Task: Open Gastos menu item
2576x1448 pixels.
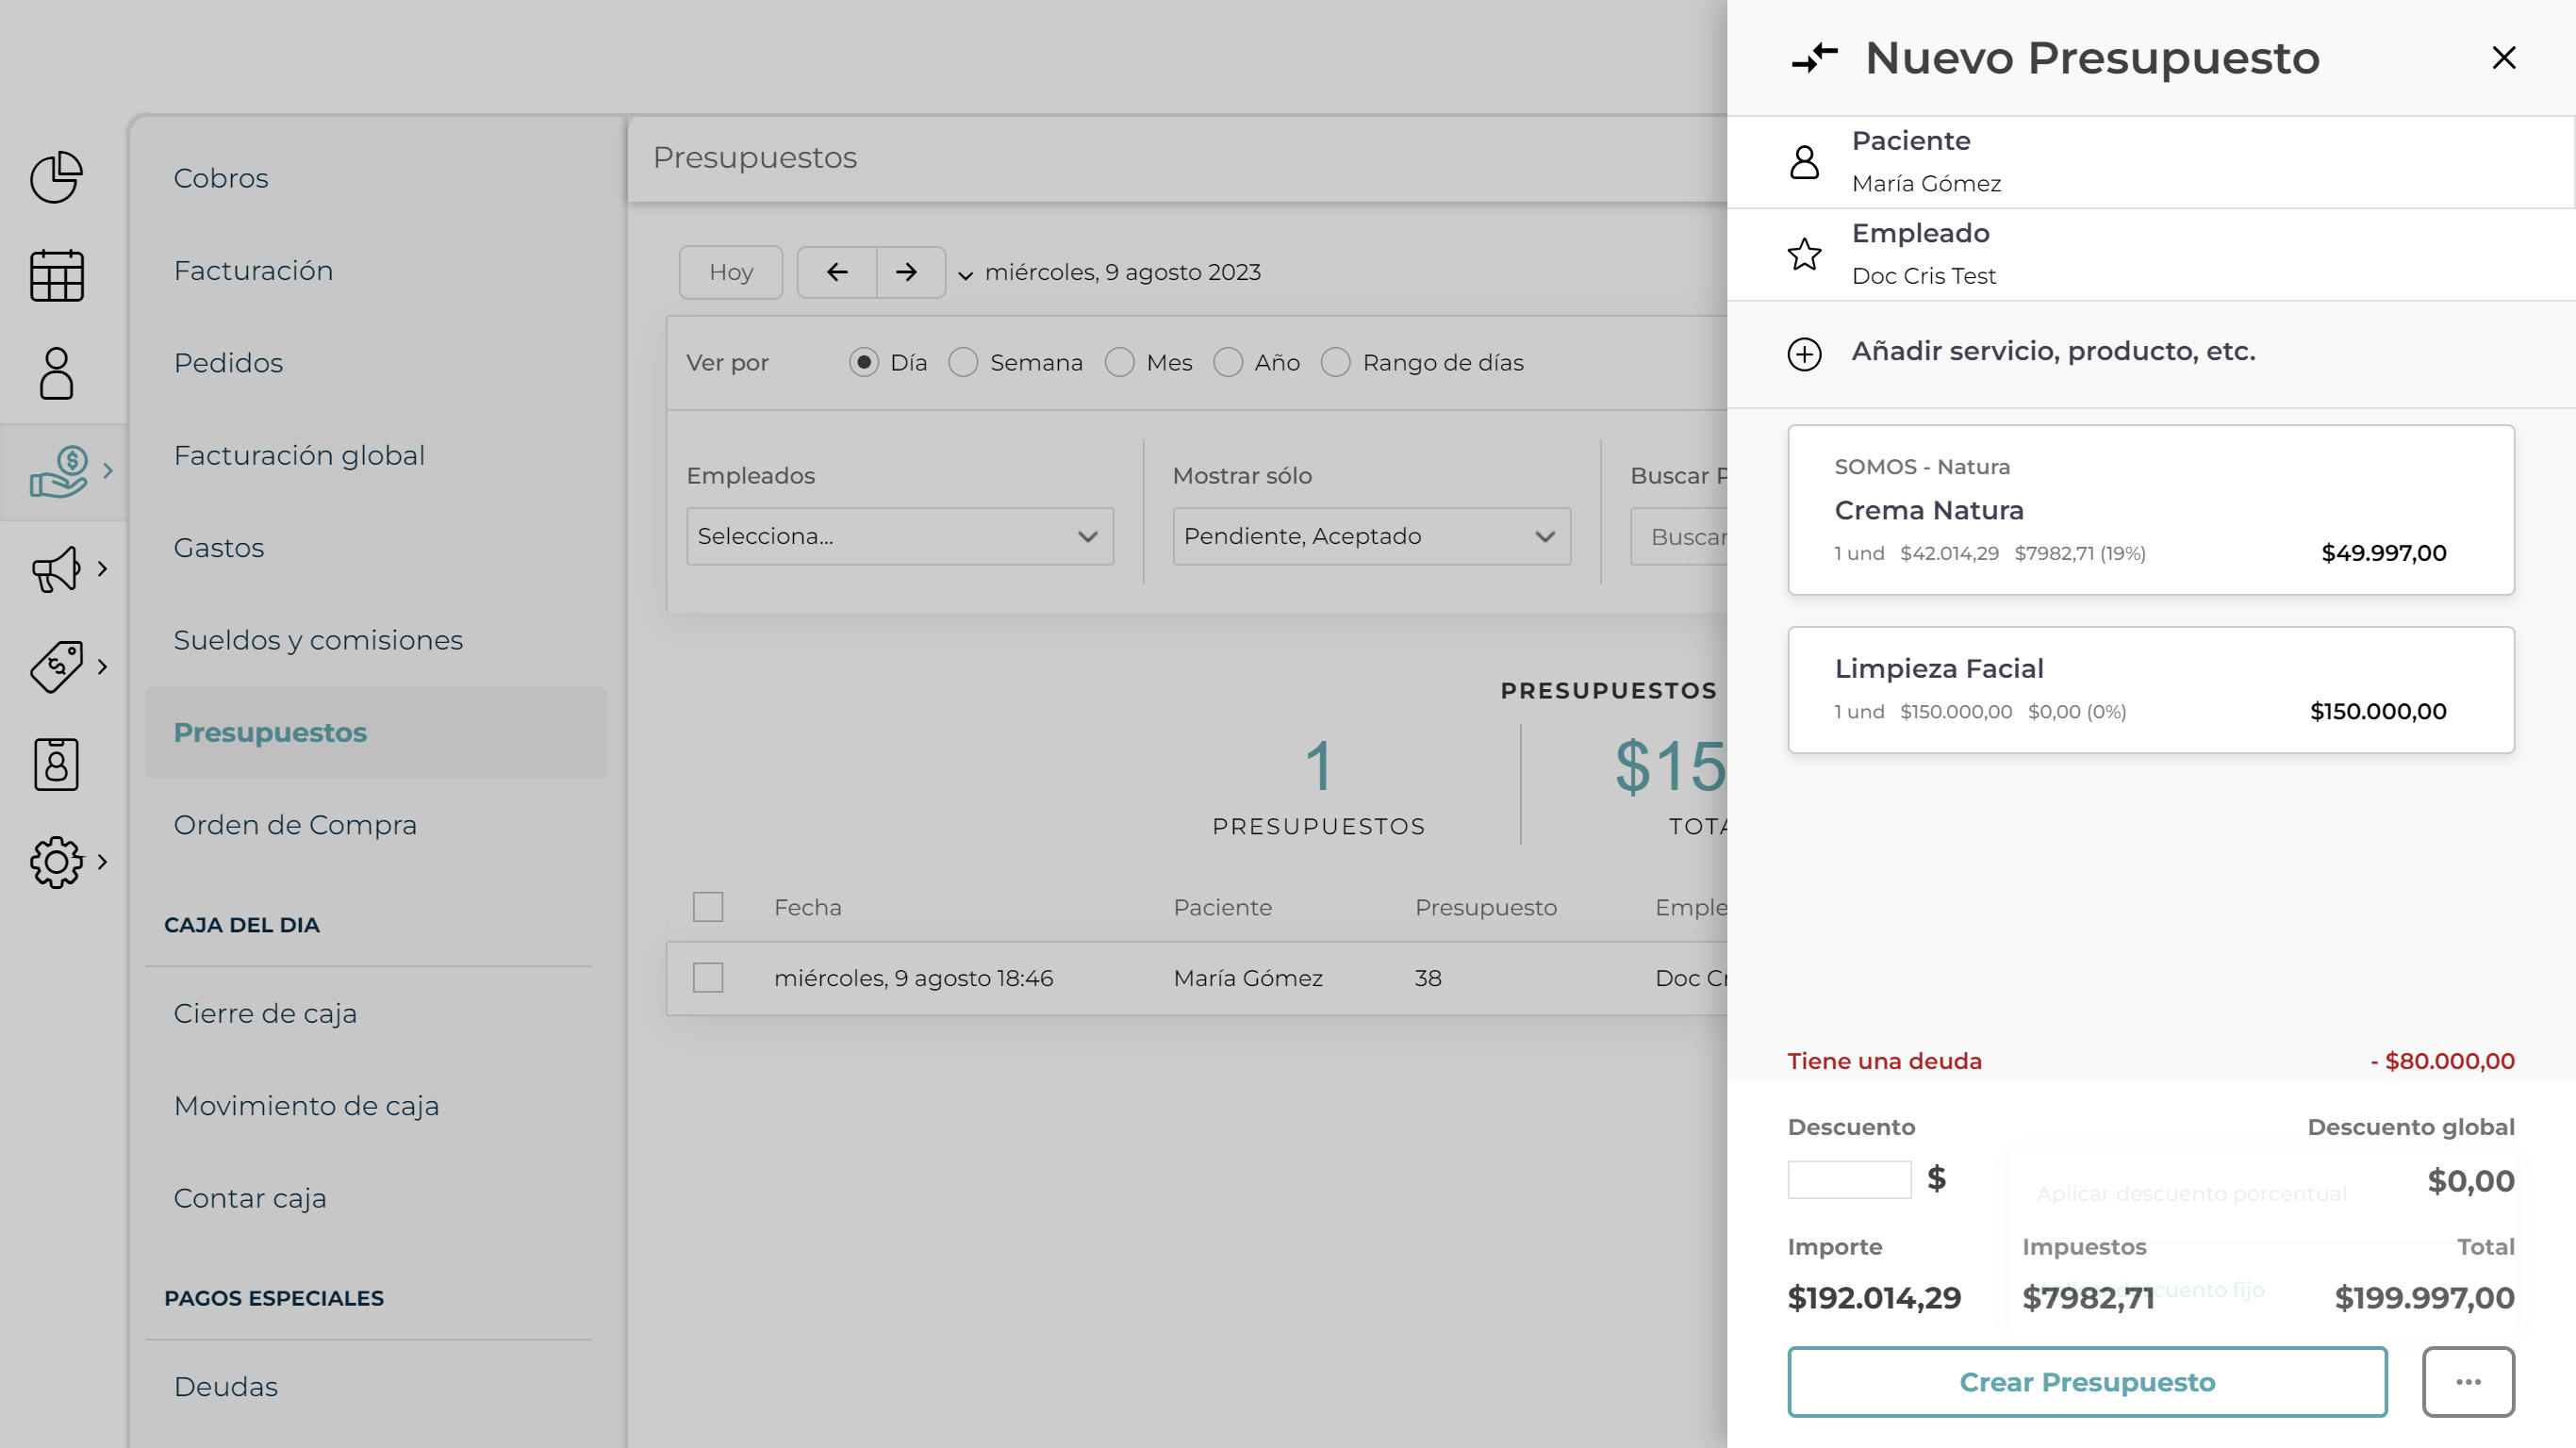Action: click(219, 548)
